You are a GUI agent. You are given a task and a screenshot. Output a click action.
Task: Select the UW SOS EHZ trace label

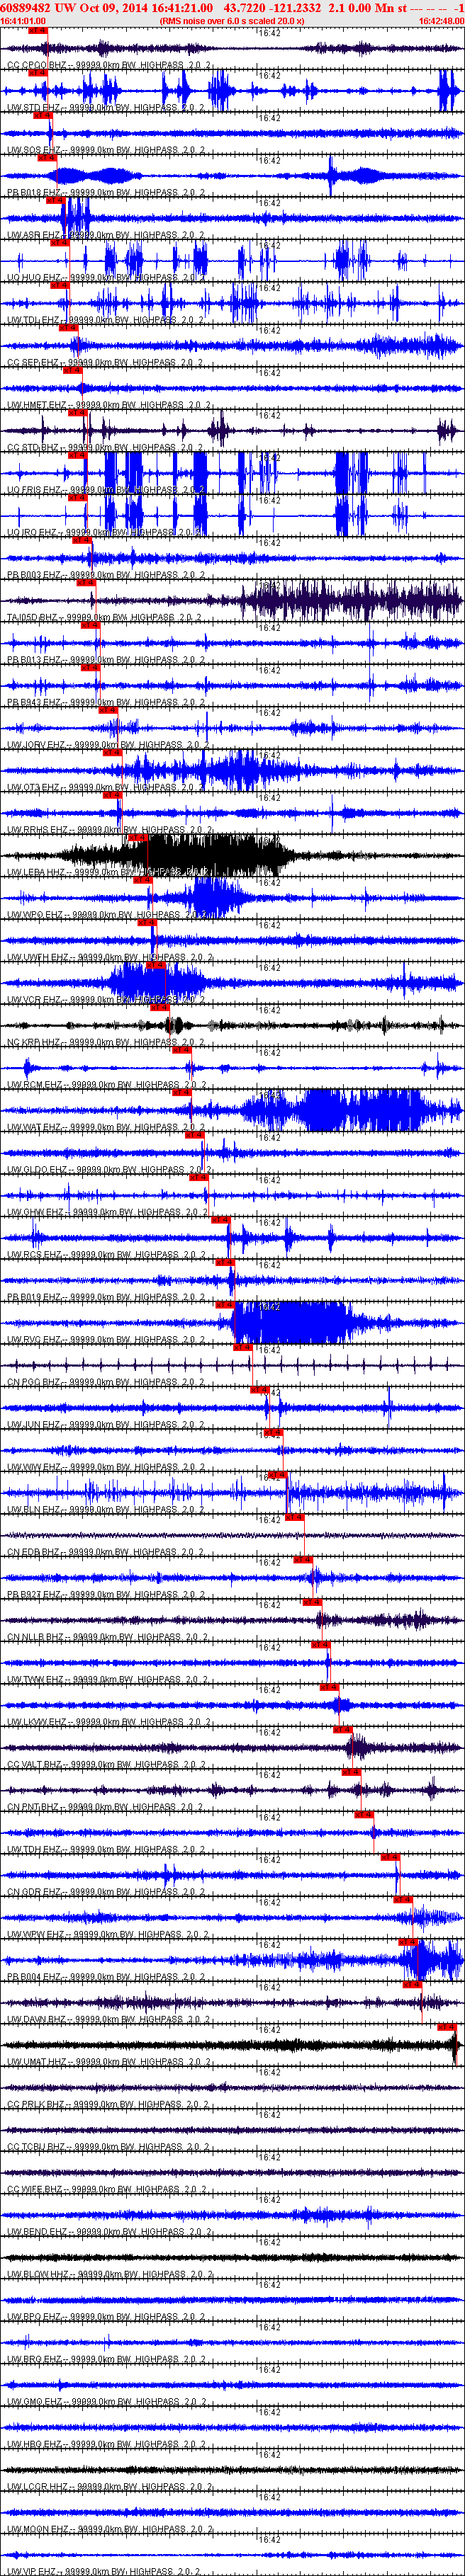[106, 150]
